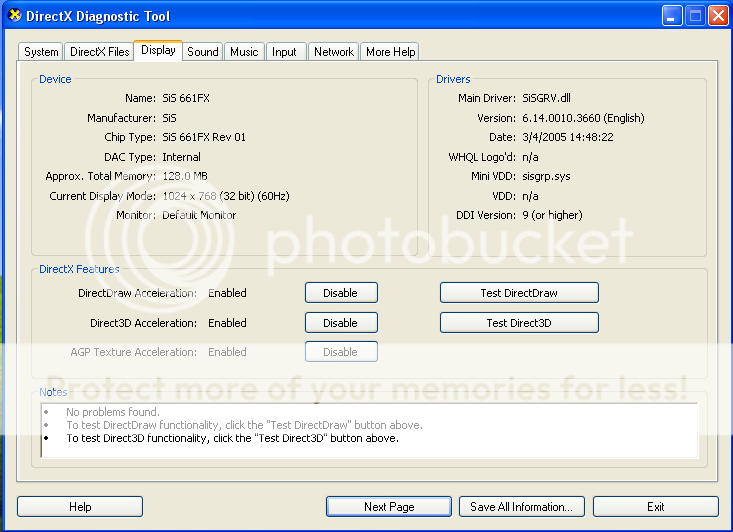Go to the Sound tab
Screen dimensions: 733x532
(202, 52)
